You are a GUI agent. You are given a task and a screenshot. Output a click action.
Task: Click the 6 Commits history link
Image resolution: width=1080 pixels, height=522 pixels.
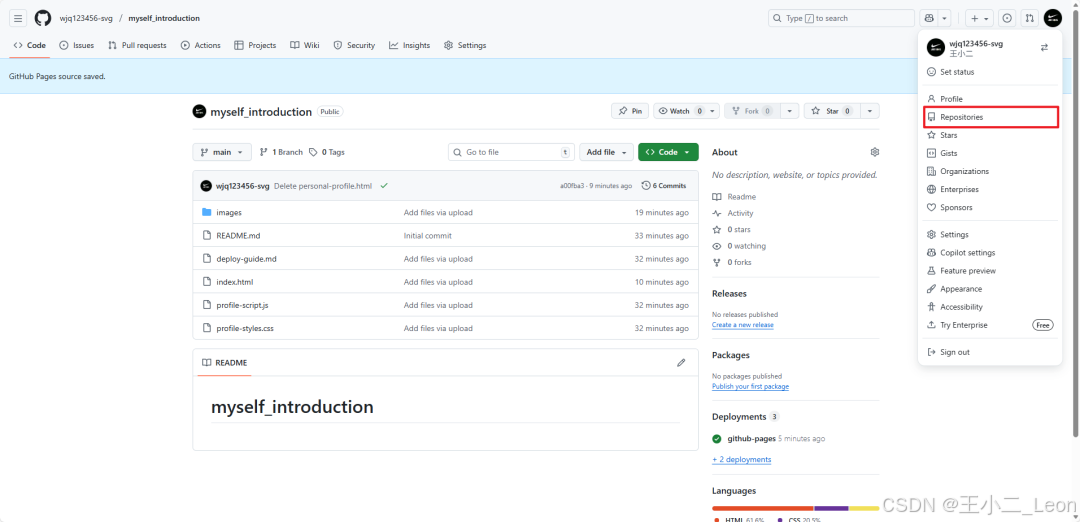click(664, 186)
